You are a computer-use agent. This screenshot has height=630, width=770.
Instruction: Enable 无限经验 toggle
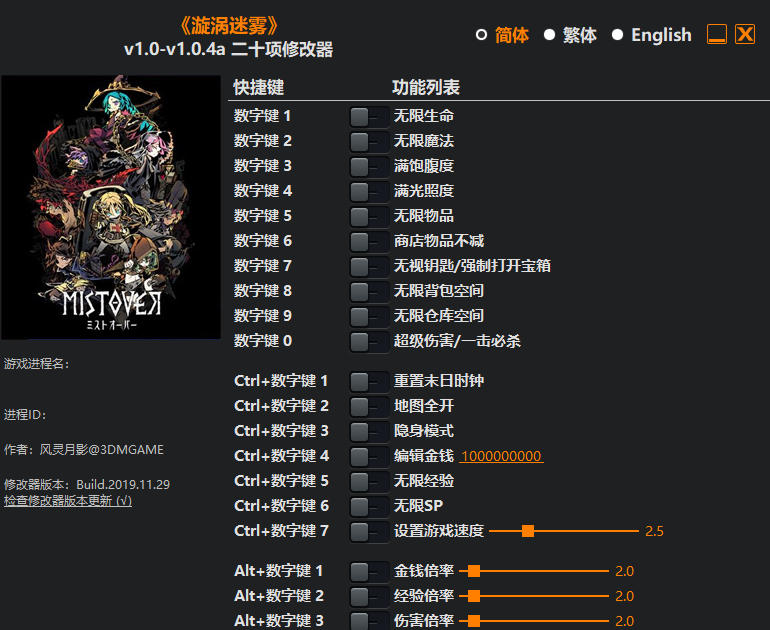point(369,482)
